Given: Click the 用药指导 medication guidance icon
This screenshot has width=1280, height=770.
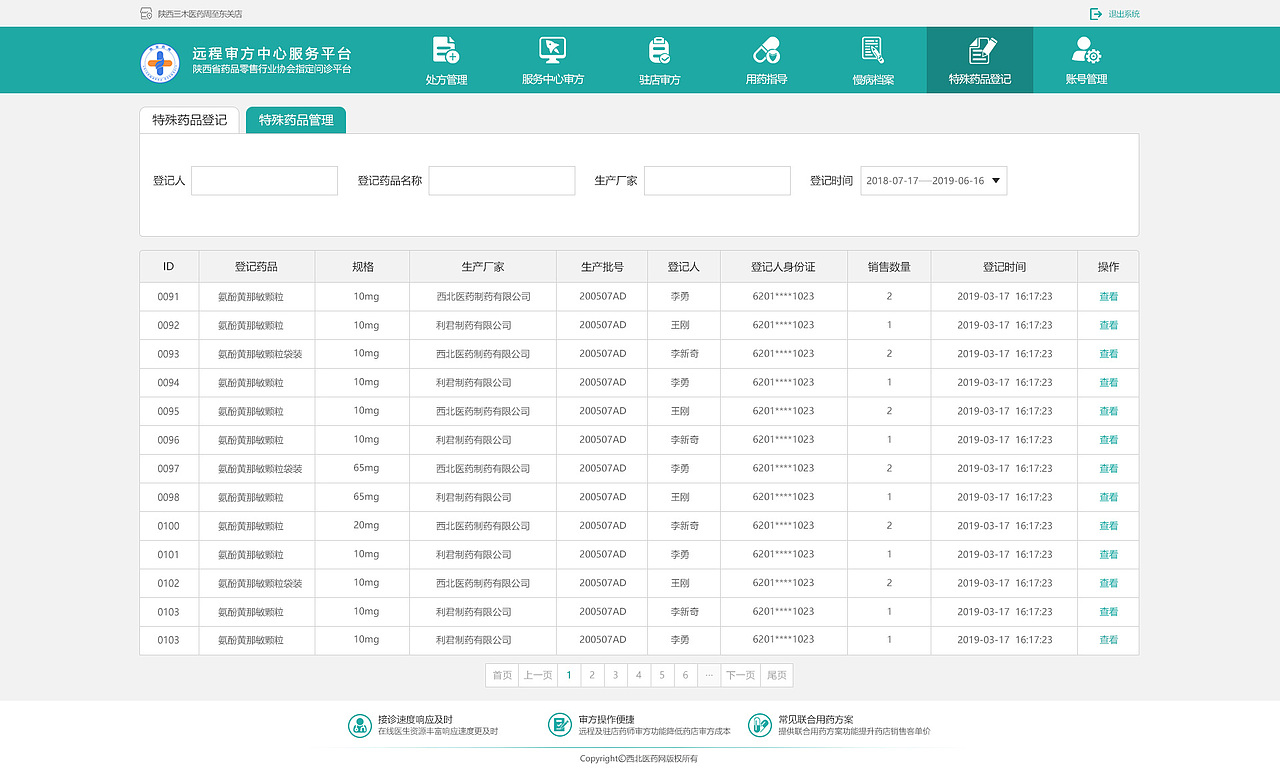Looking at the screenshot, I should [x=765, y=60].
